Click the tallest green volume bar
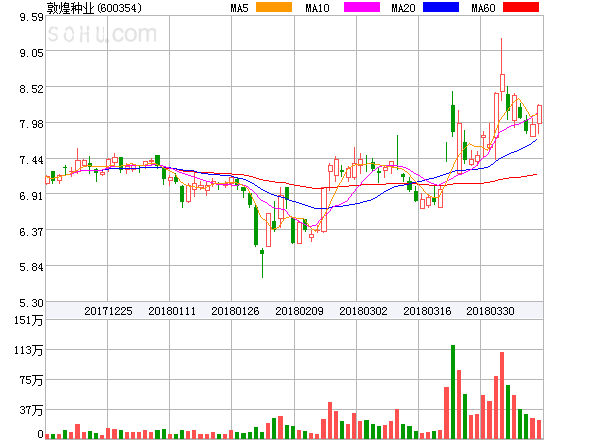600x440 pixels. click(x=453, y=392)
